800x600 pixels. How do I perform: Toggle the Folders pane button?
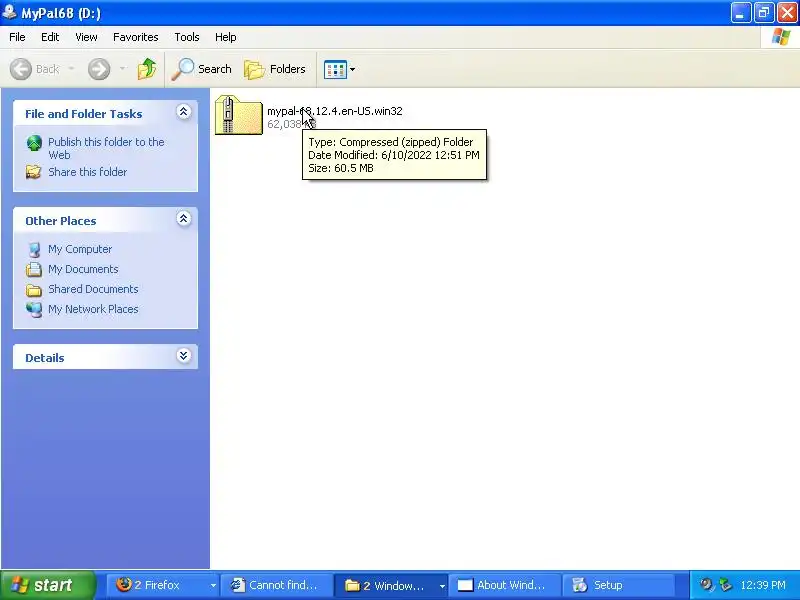(275, 69)
